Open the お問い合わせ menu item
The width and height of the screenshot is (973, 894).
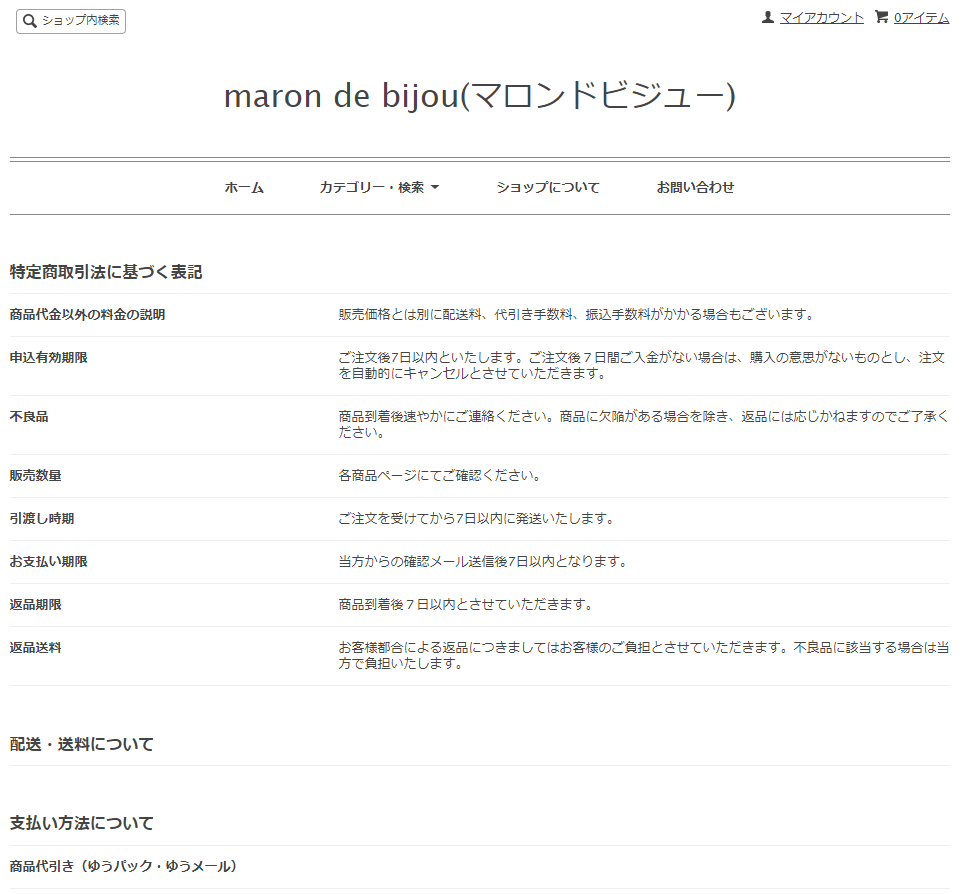[x=696, y=187]
